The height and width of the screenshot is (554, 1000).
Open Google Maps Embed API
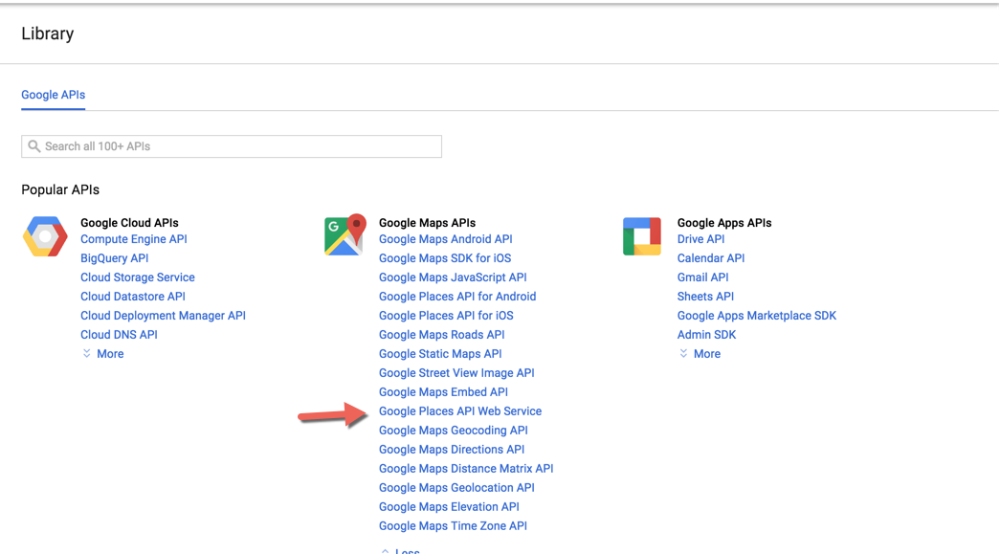coord(443,392)
